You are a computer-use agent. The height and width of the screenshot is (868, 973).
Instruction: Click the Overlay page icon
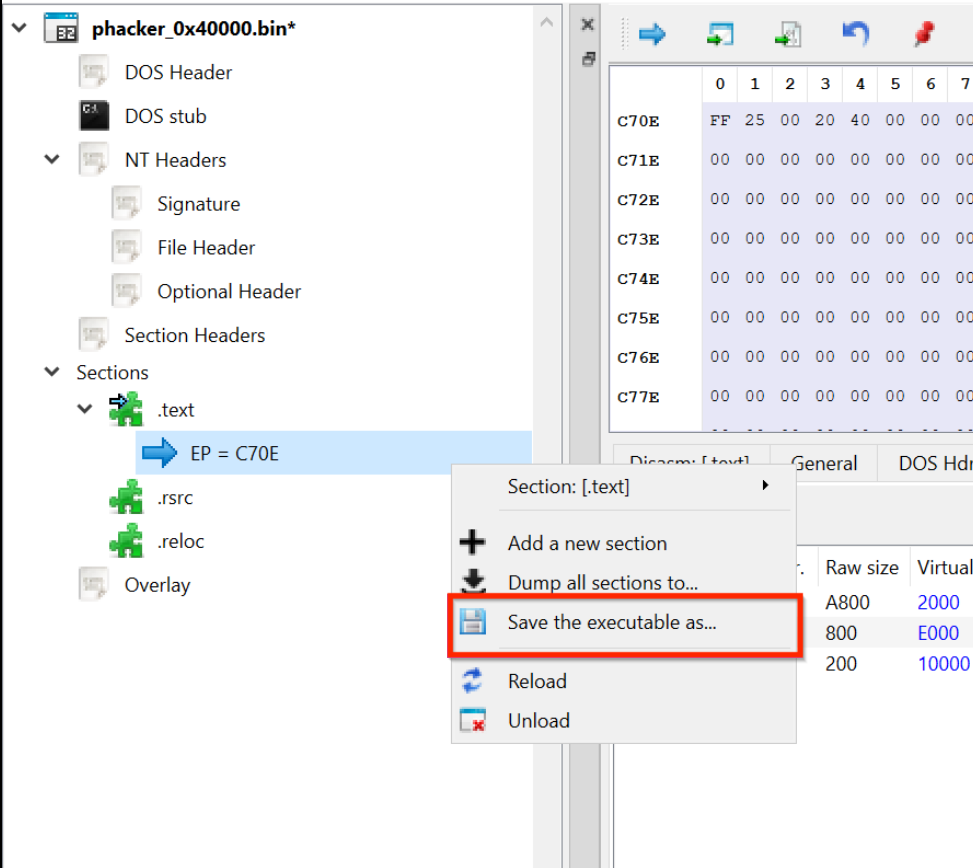pos(94,584)
